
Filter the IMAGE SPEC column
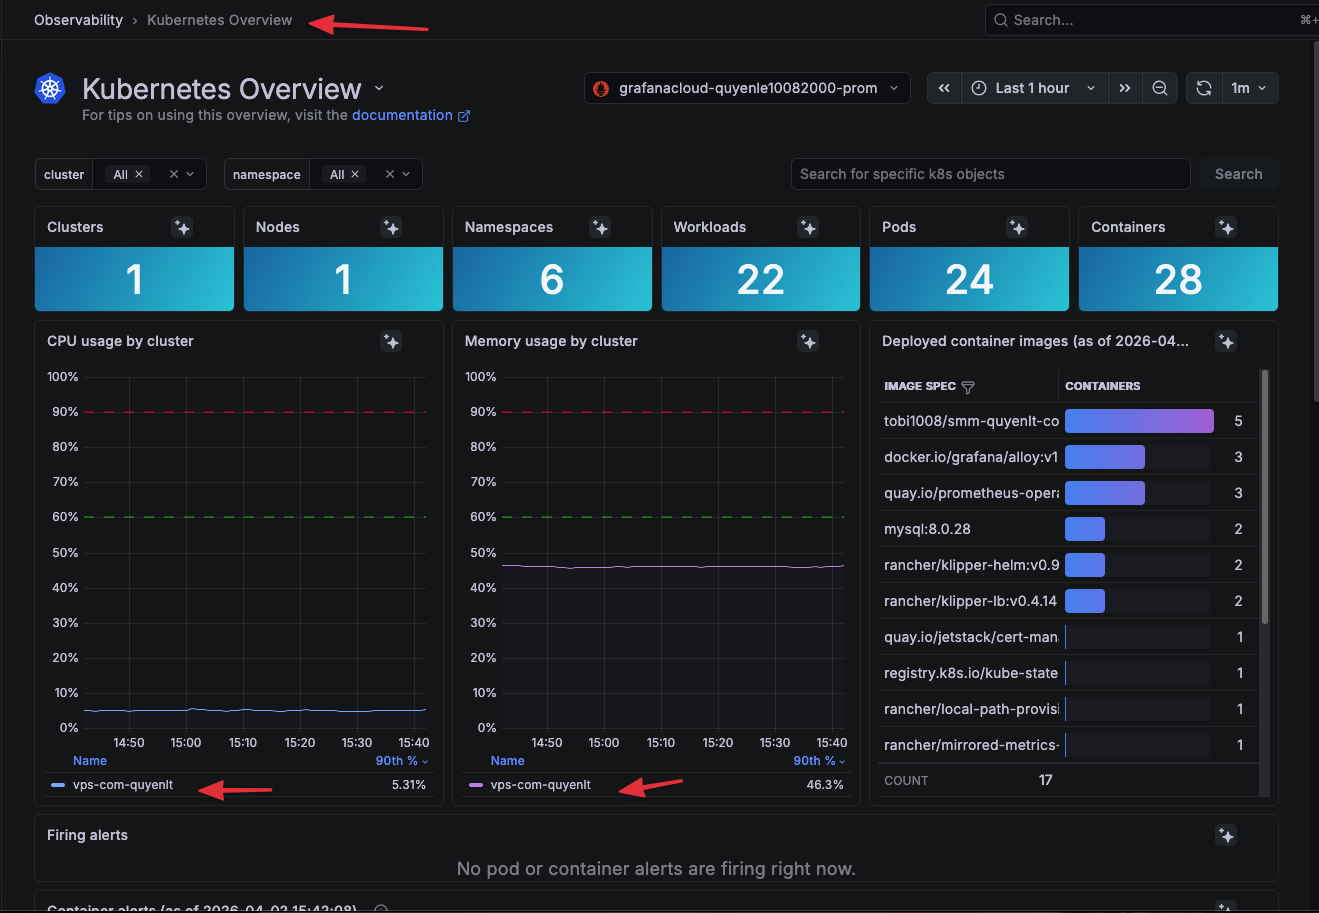967,387
